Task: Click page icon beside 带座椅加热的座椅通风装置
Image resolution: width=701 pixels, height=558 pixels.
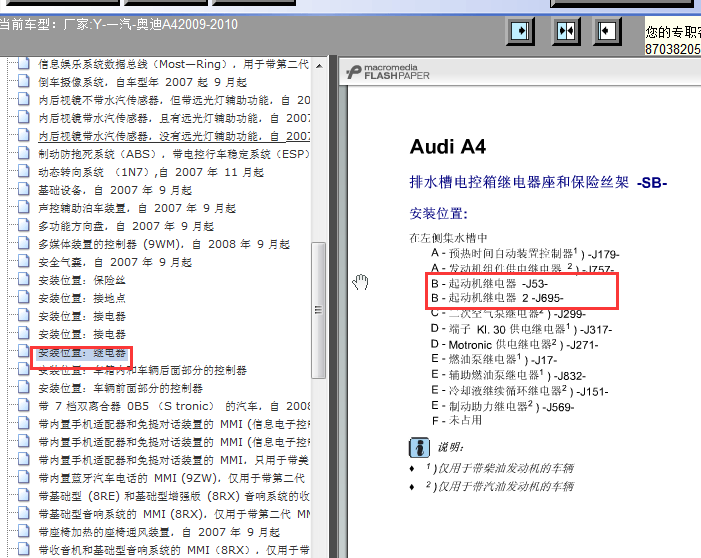Action: pos(24,530)
